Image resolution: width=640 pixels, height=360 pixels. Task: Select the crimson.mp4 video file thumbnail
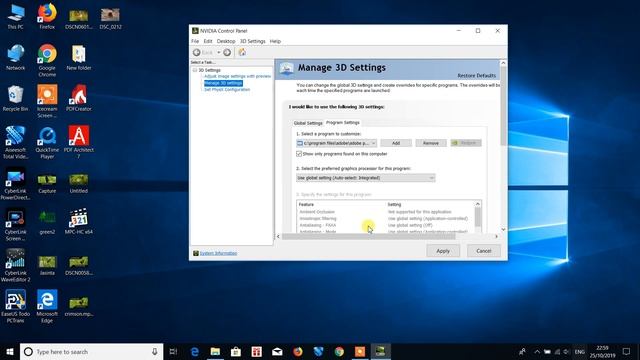[79, 306]
